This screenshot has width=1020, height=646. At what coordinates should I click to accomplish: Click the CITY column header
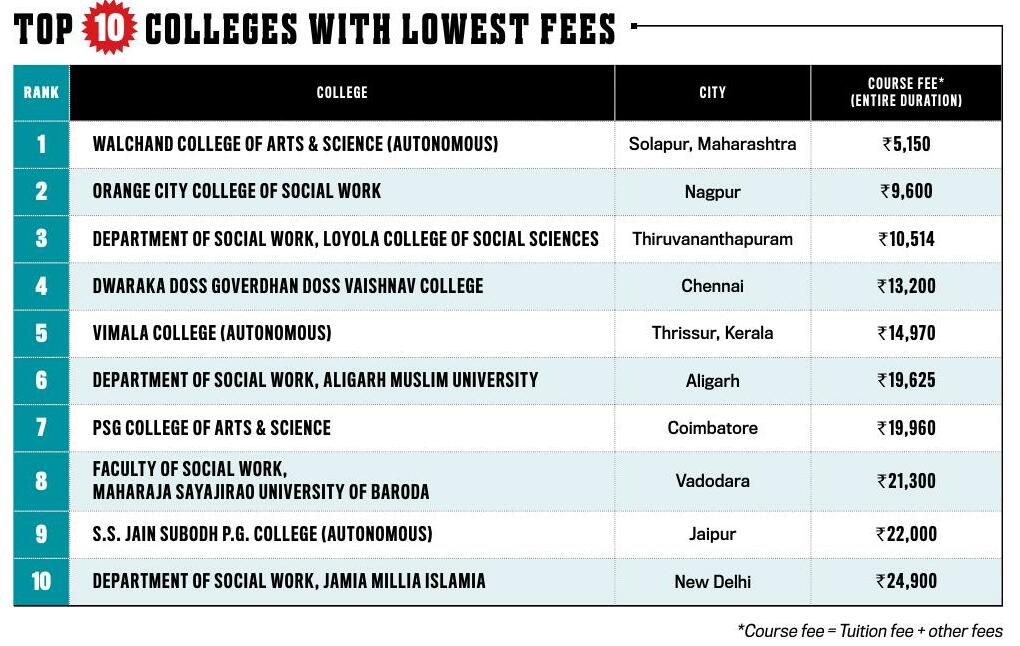click(712, 92)
